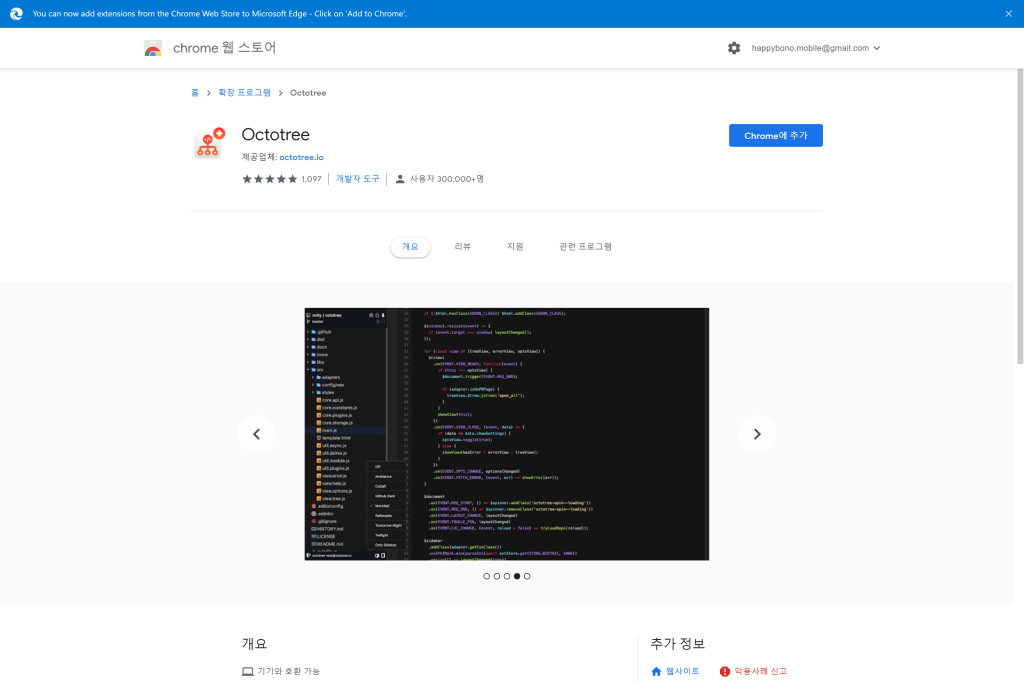Click the website home icon
Viewport: 1024px width, 682px height.
[x=656, y=672]
